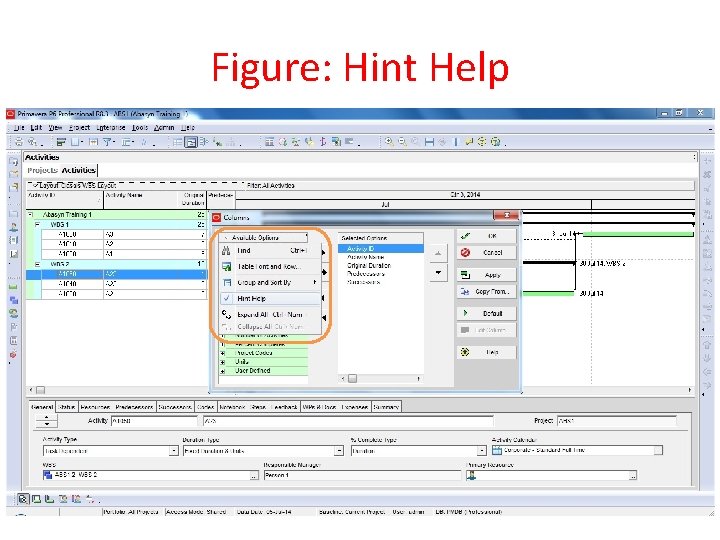
Task: Click the print preview magnifier toolbar icon
Action: point(32,142)
